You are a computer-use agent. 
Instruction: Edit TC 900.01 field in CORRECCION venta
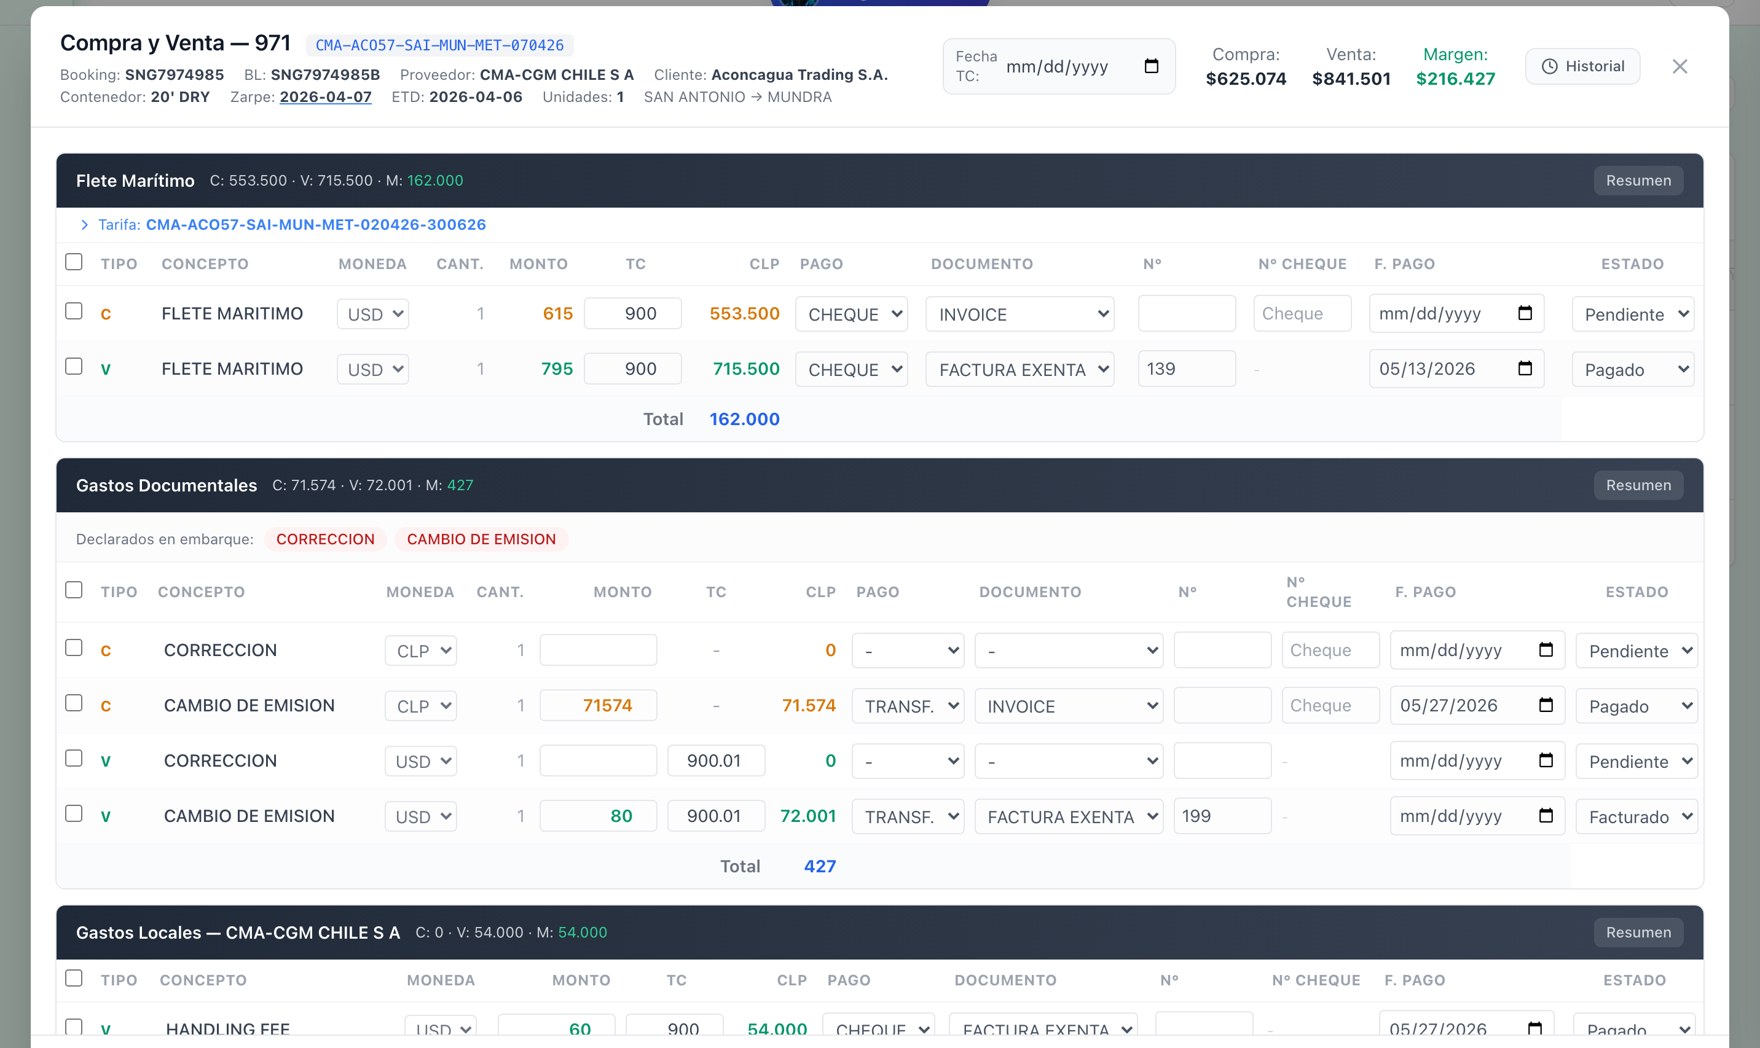point(717,760)
